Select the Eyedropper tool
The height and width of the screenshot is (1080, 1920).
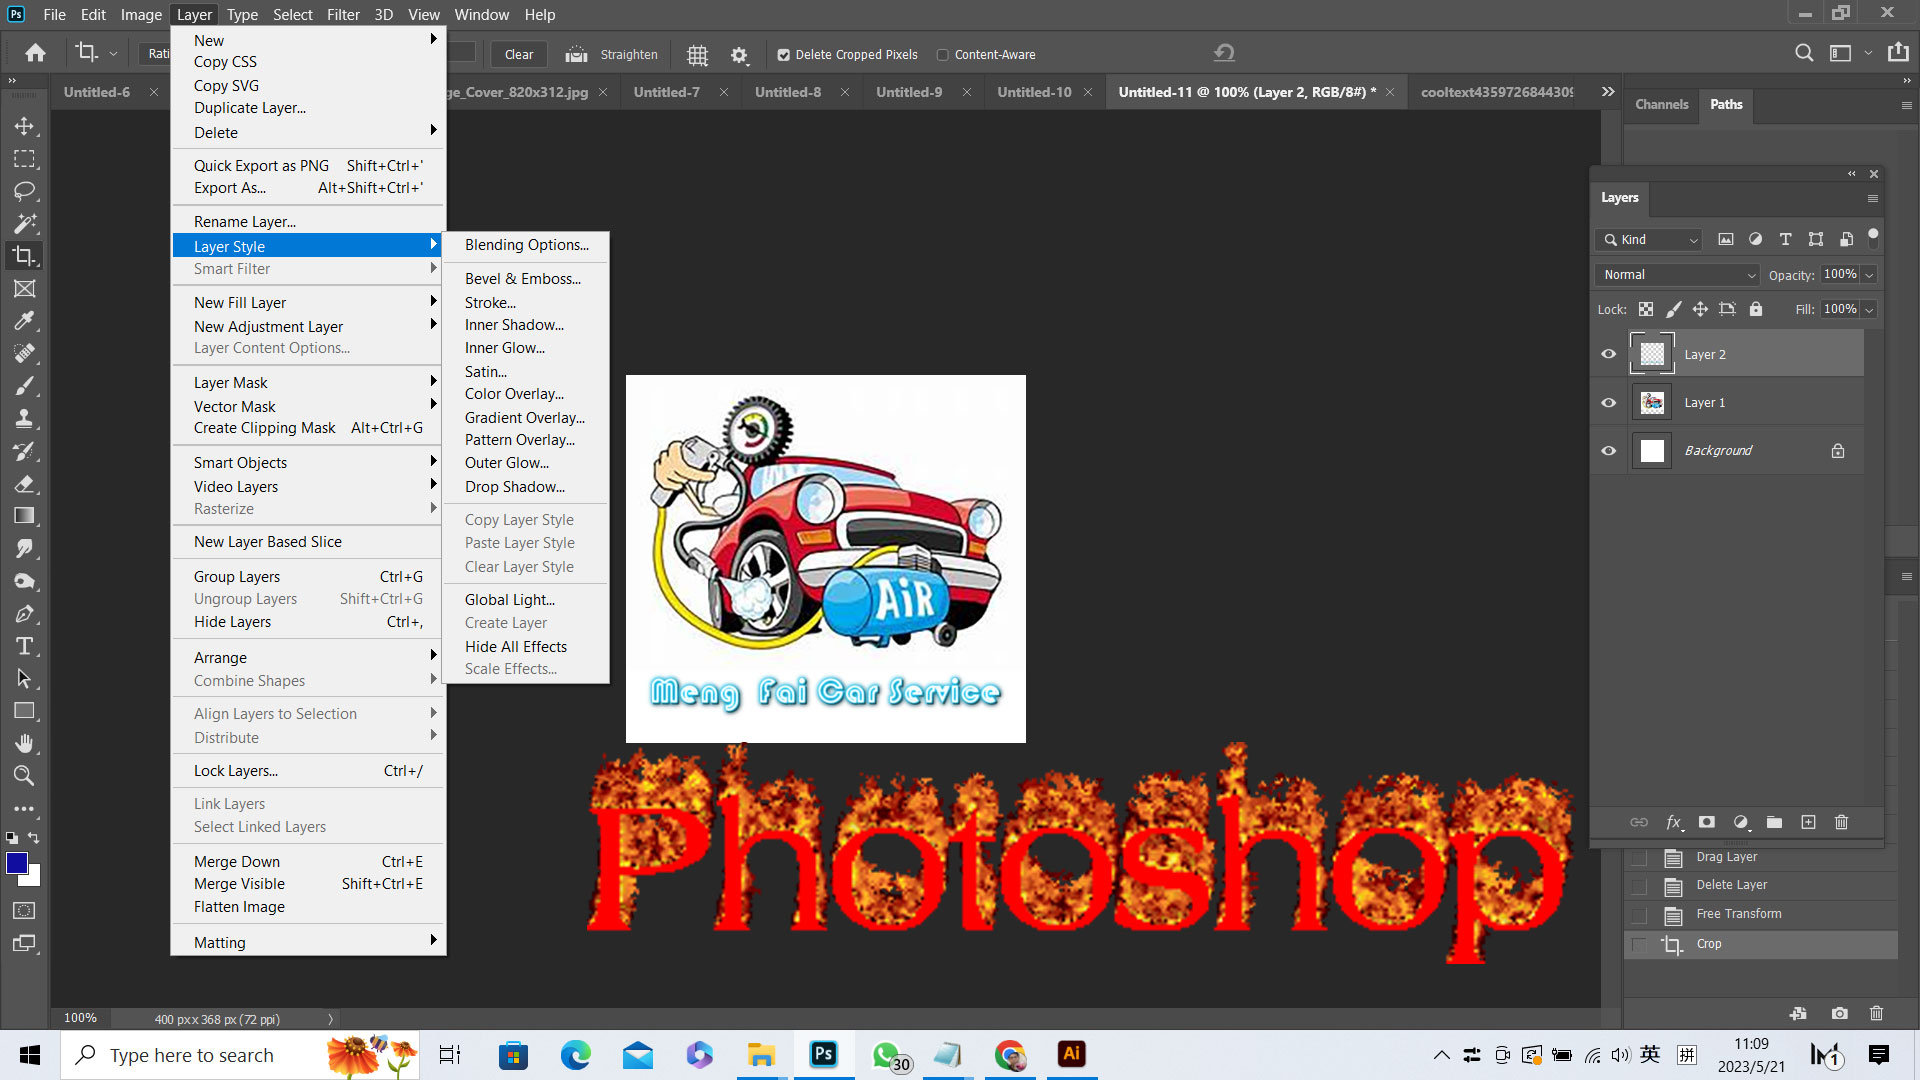tap(24, 321)
